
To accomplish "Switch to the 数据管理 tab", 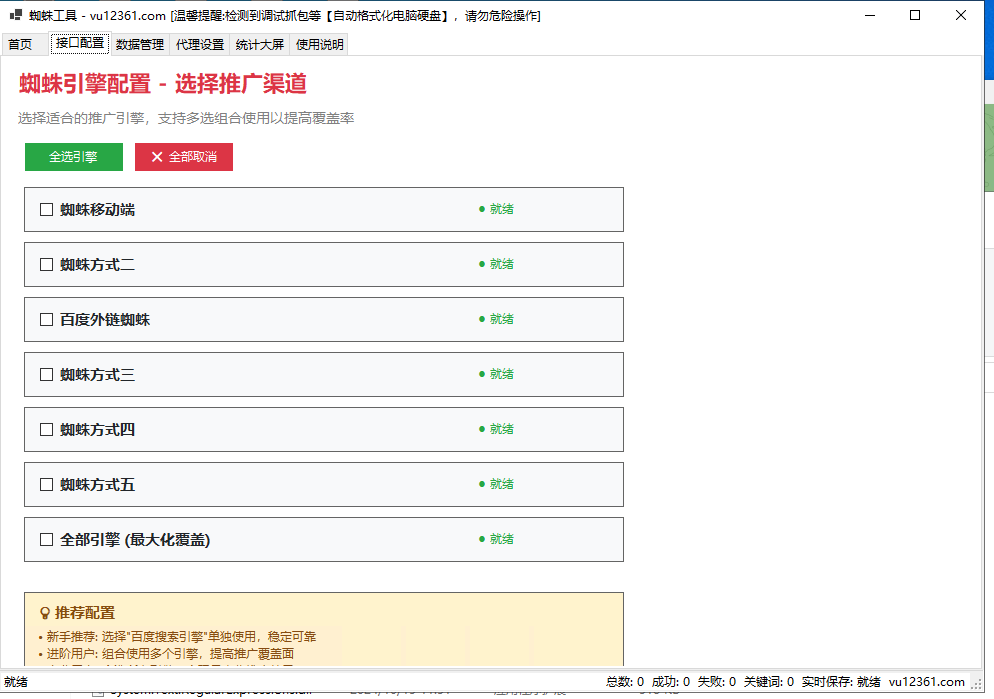I will click(139, 44).
